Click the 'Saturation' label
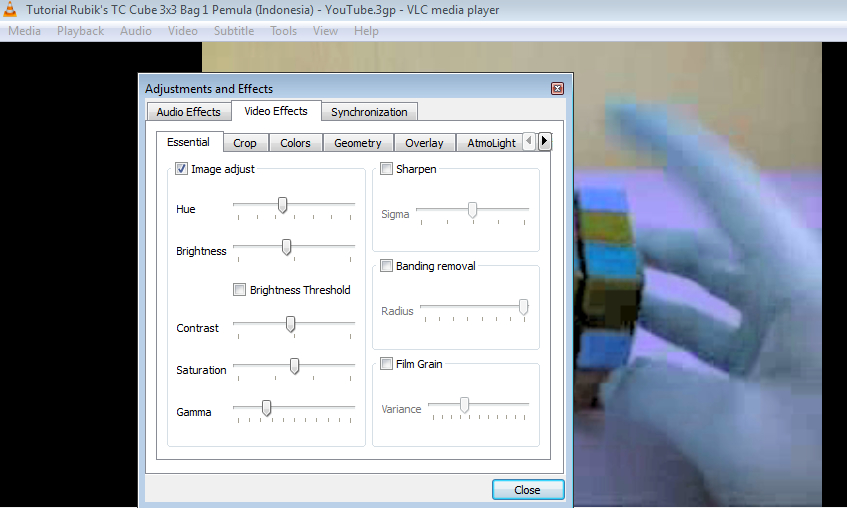 201,370
